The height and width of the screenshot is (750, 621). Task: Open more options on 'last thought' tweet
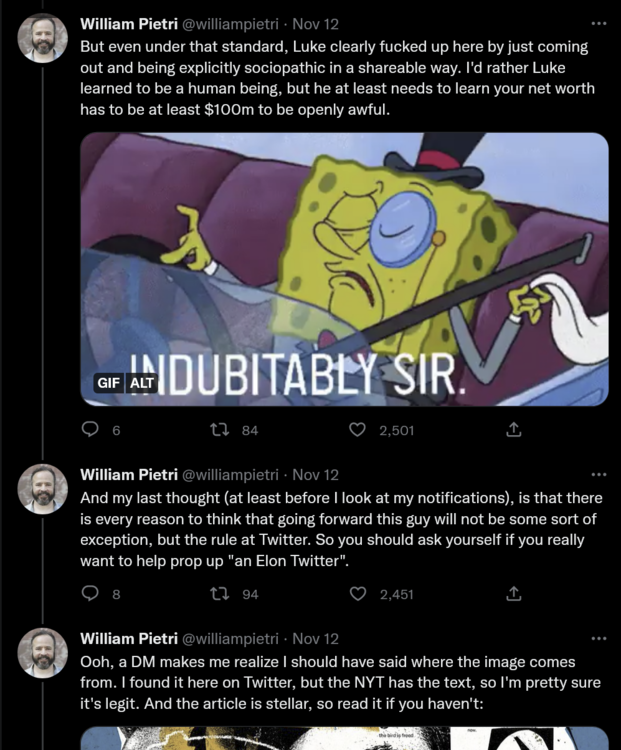tap(599, 474)
